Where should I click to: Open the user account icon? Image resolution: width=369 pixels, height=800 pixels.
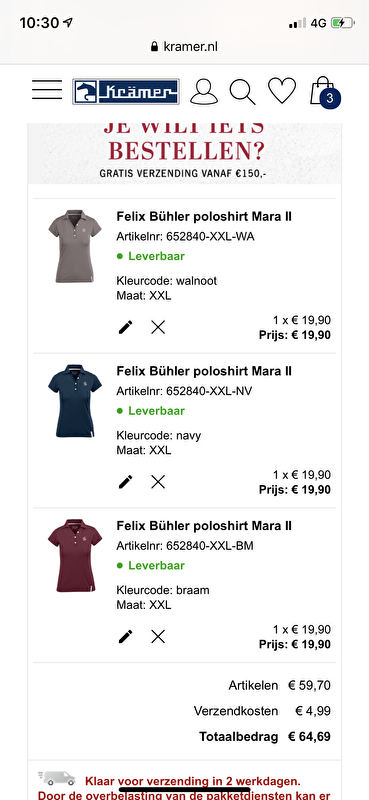point(204,92)
